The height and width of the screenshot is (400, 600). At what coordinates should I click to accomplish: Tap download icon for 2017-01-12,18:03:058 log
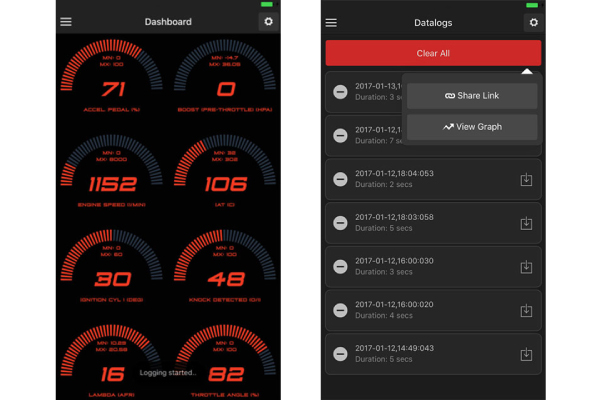click(x=526, y=223)
